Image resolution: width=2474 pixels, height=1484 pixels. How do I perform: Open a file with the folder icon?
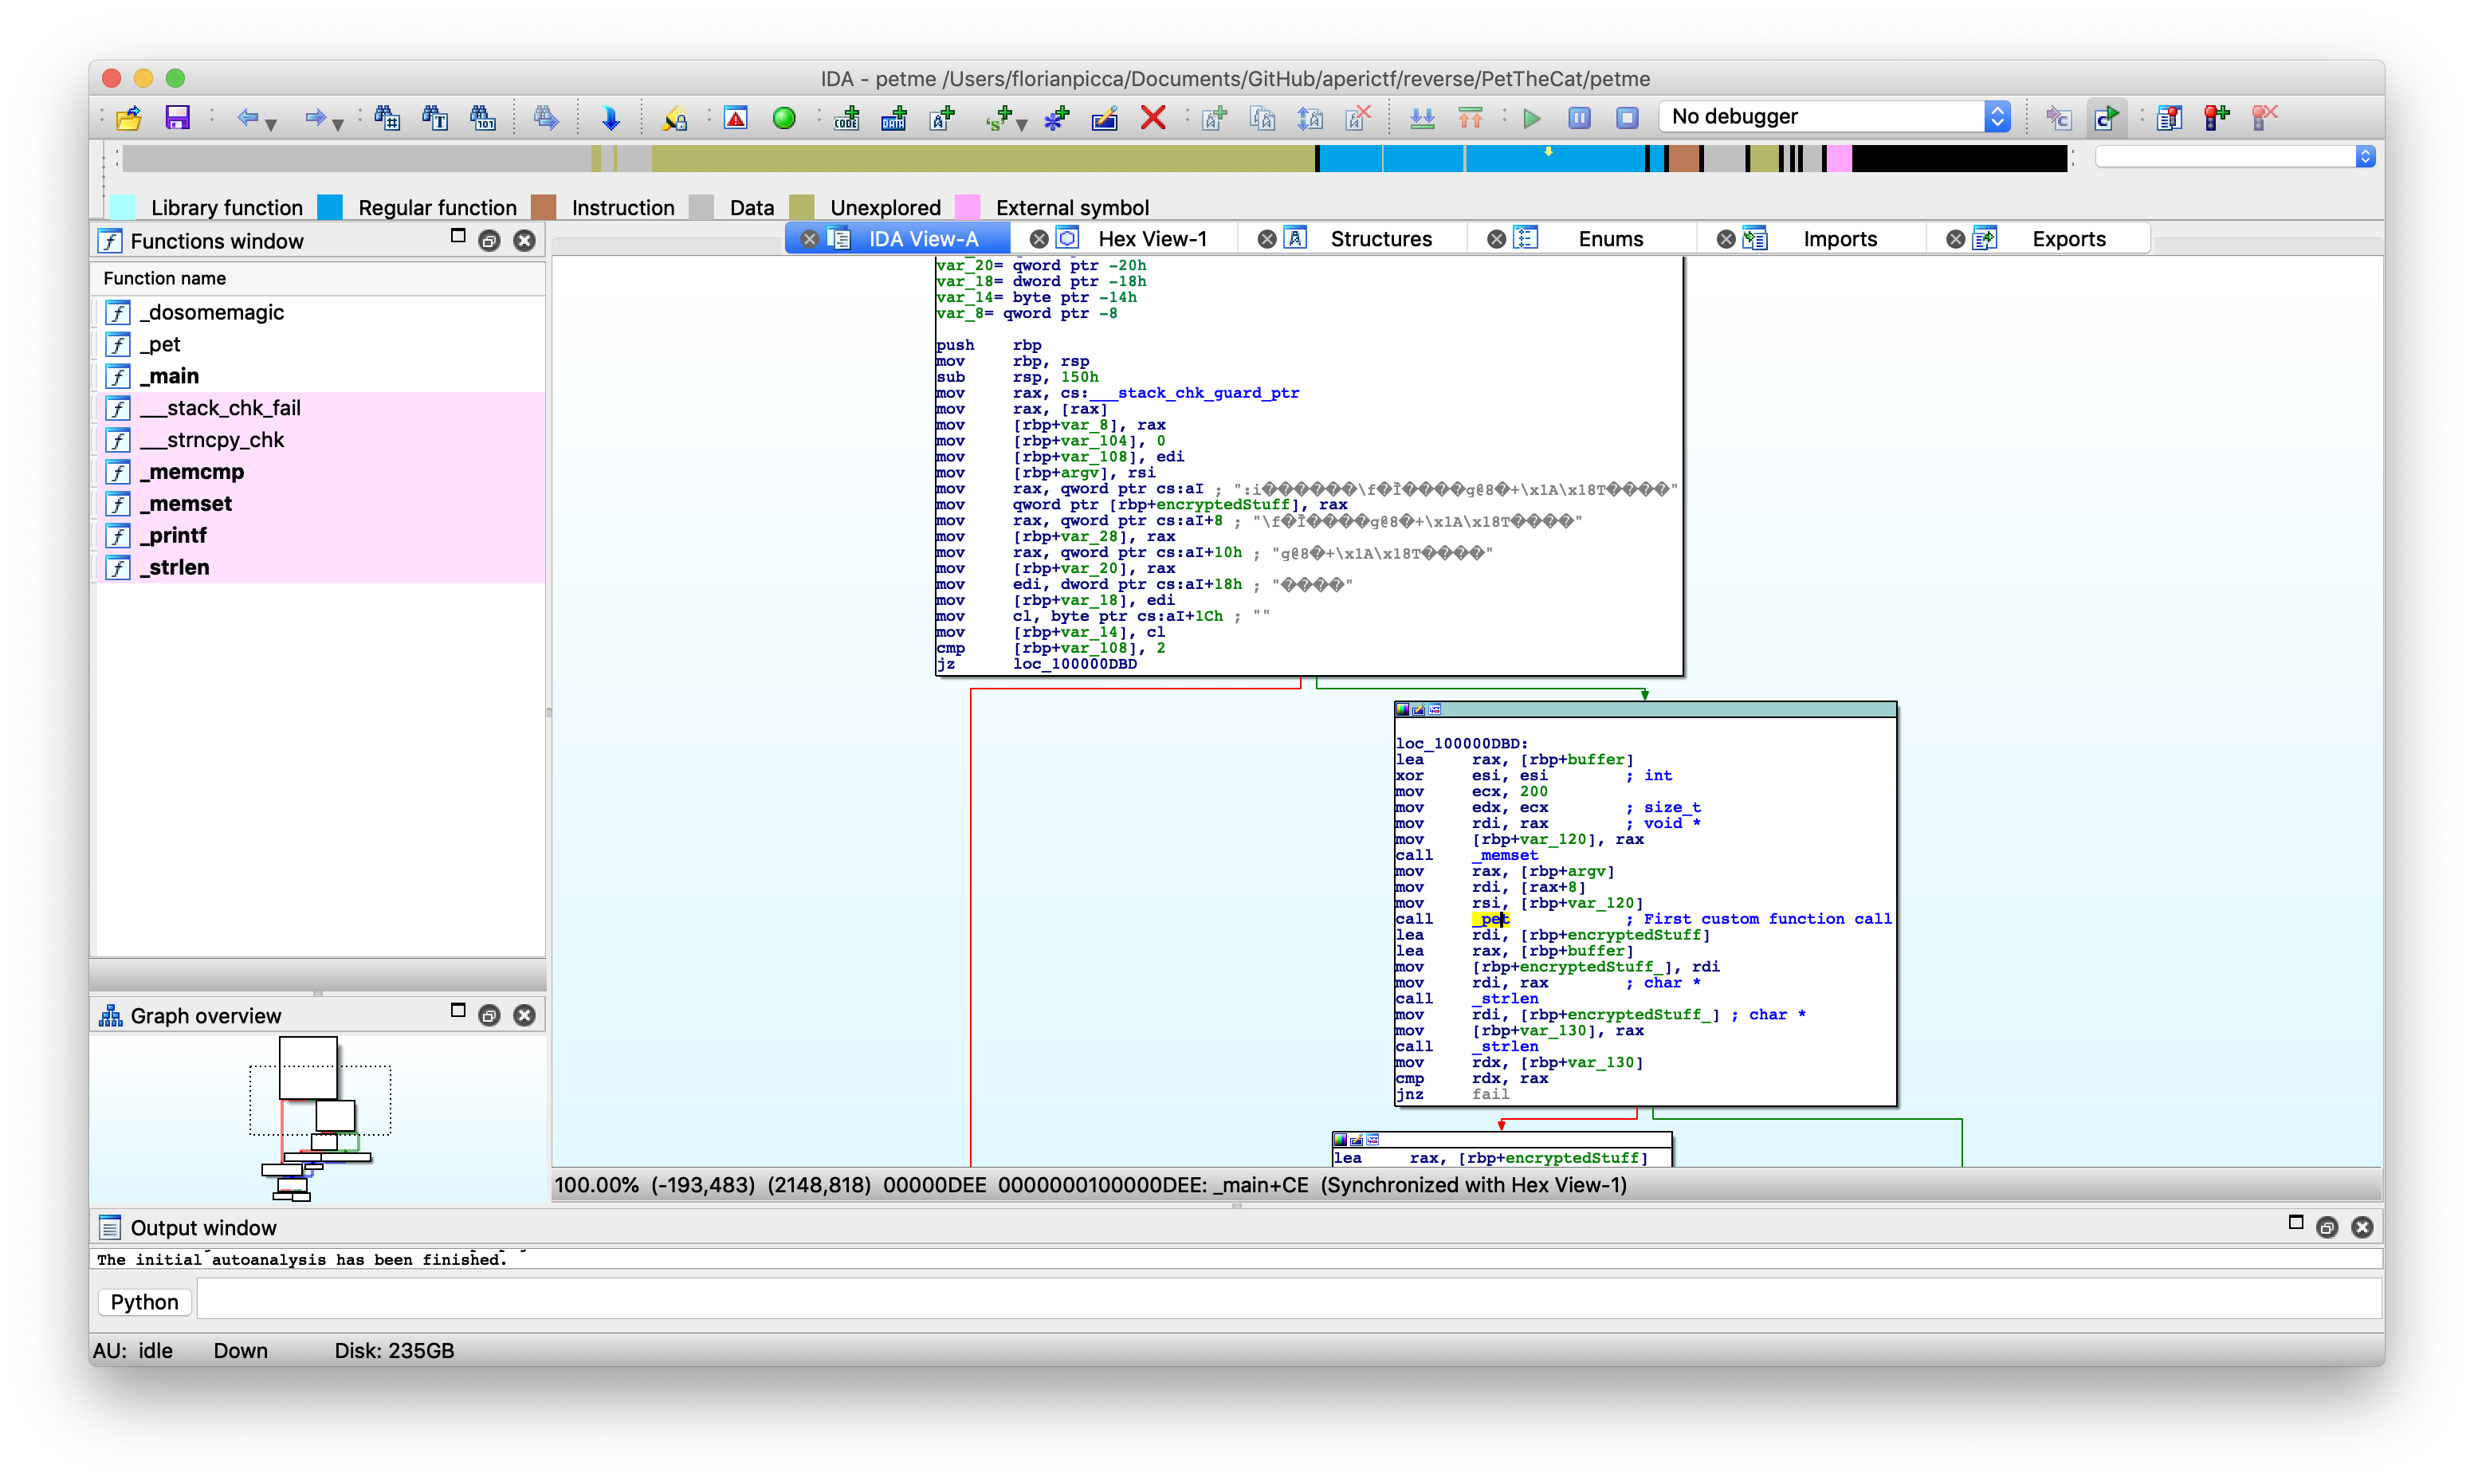point(129,118)
